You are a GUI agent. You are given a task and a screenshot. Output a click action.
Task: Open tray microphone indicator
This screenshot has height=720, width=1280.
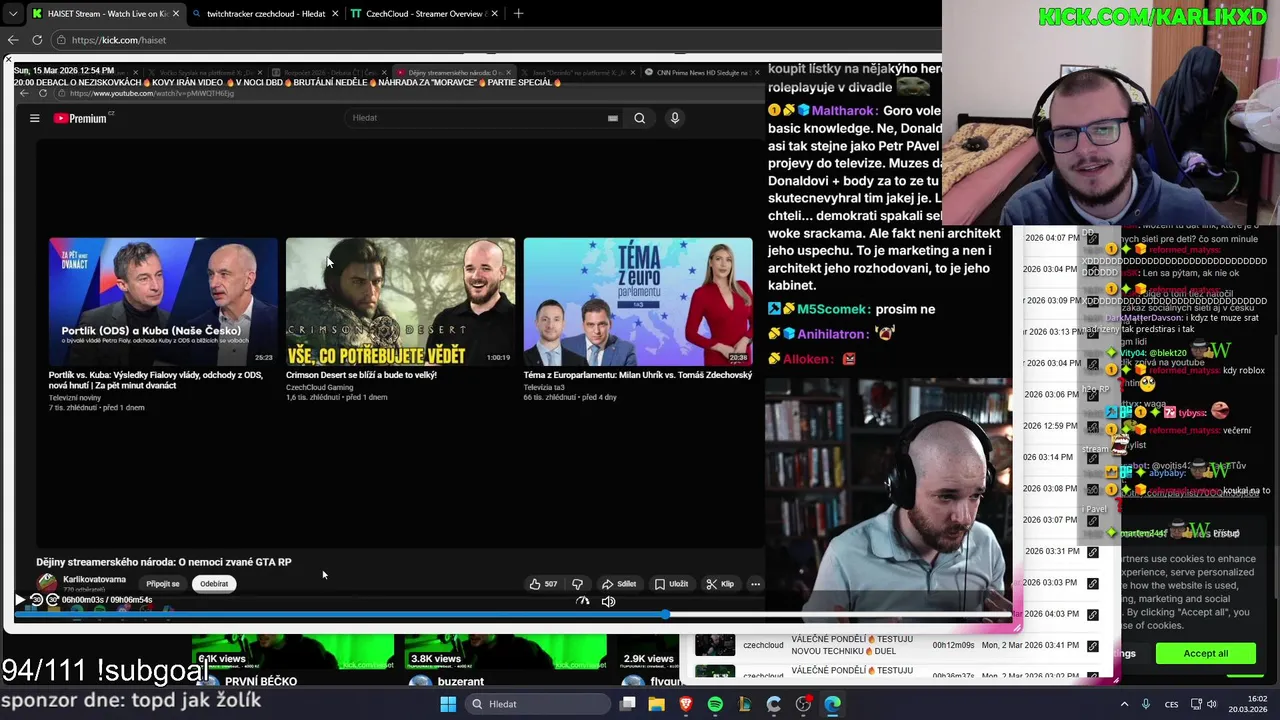point(1146,704)
